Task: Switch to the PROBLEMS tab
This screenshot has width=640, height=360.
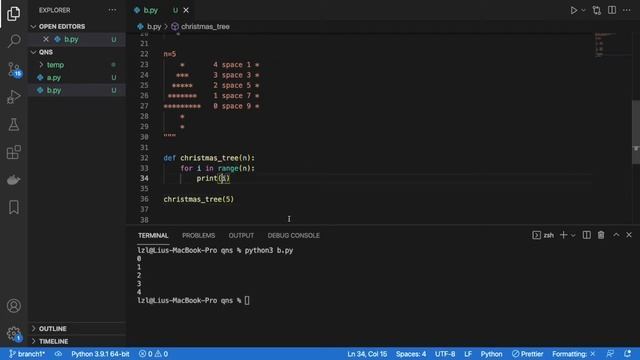Action: coord(198,236)
